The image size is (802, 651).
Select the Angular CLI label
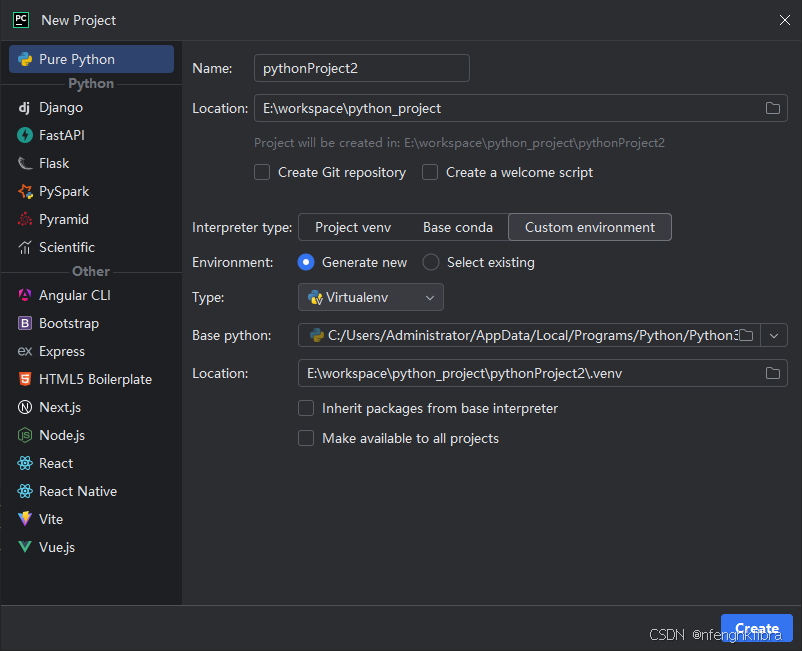pyautogui.click(x=75, y=295)
